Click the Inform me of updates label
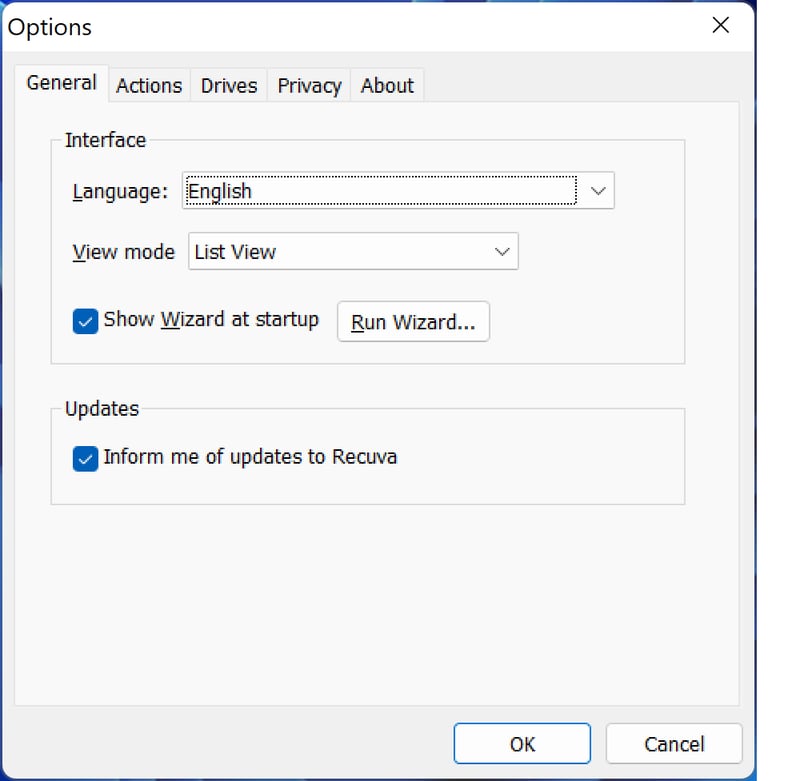800x781 pixels. [250, 457]
